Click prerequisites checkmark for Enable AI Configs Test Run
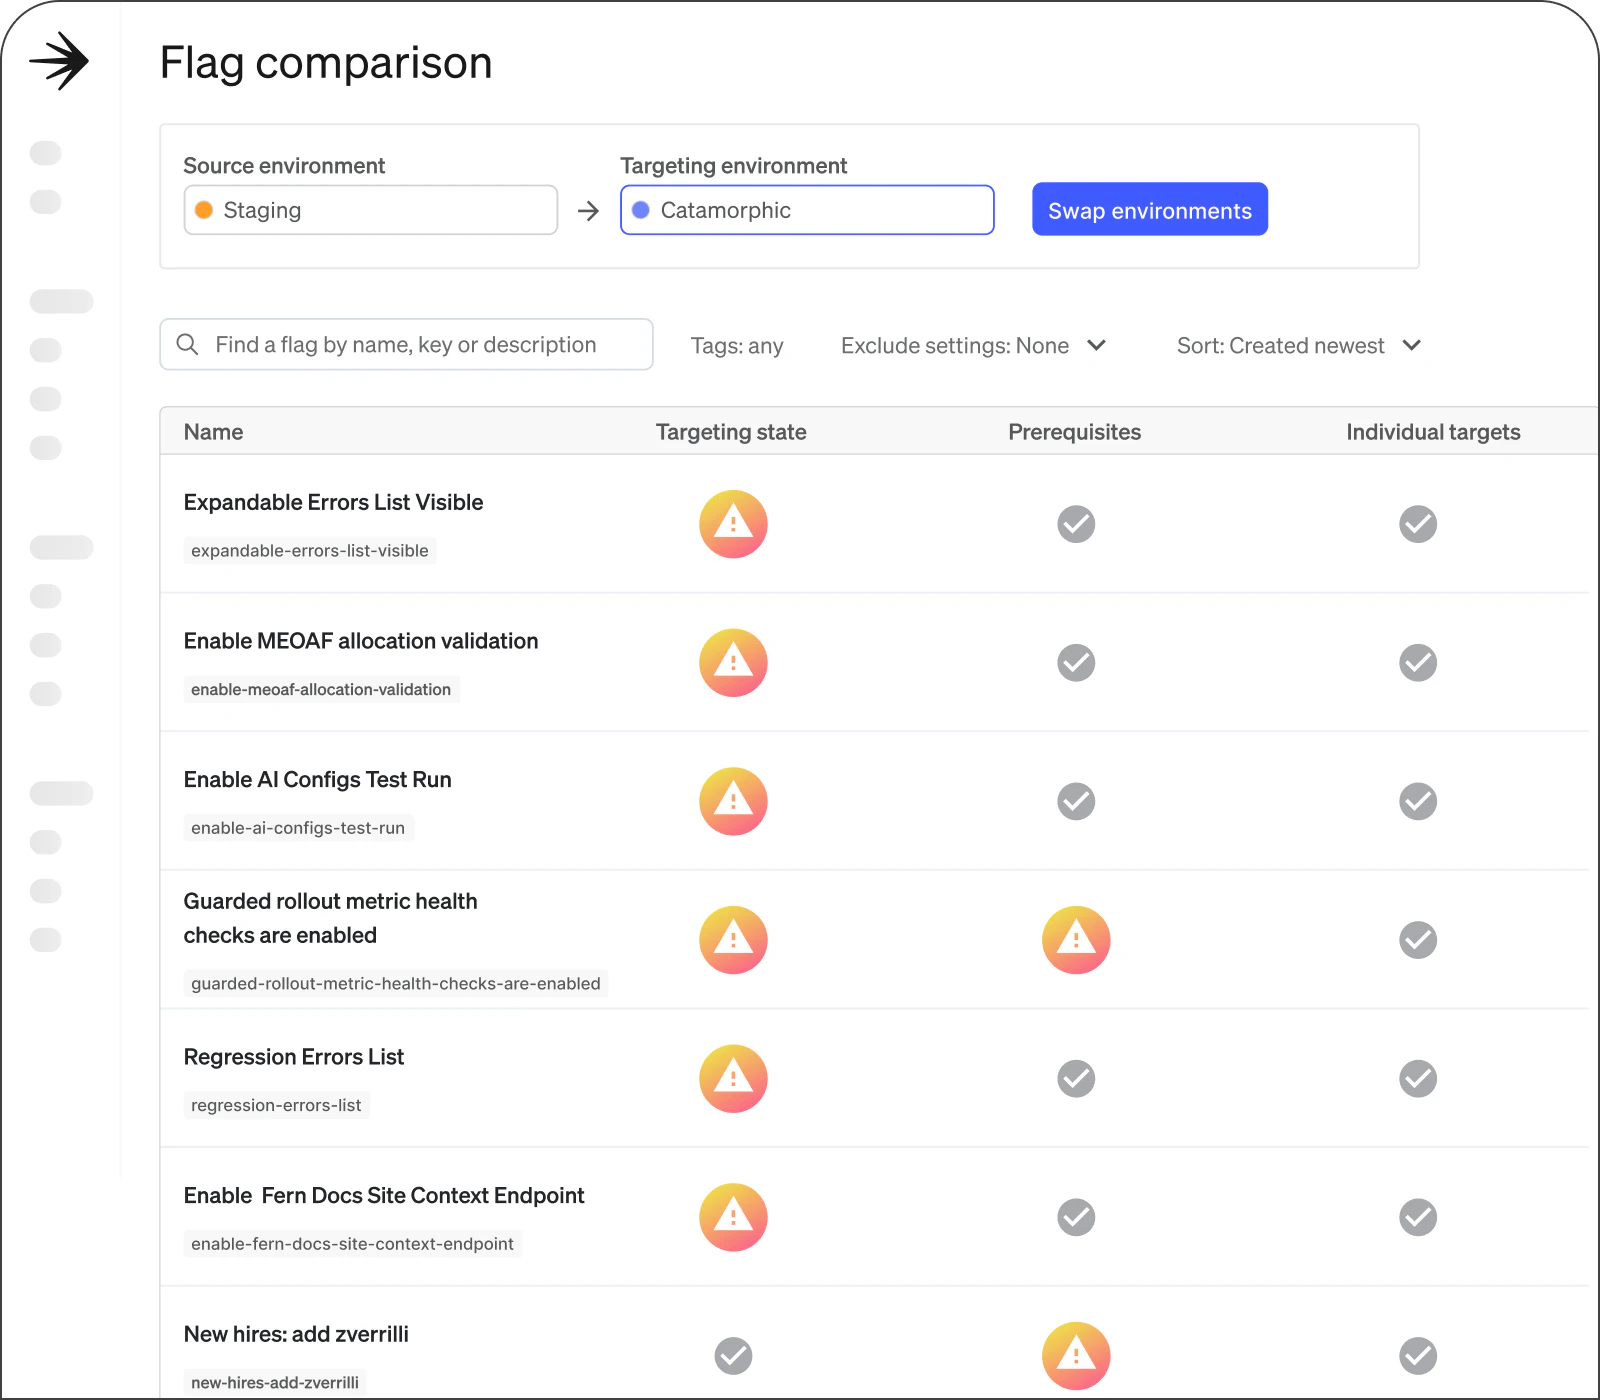1600x1400 pixels. pyautogui.click(x=1076, y=802)
